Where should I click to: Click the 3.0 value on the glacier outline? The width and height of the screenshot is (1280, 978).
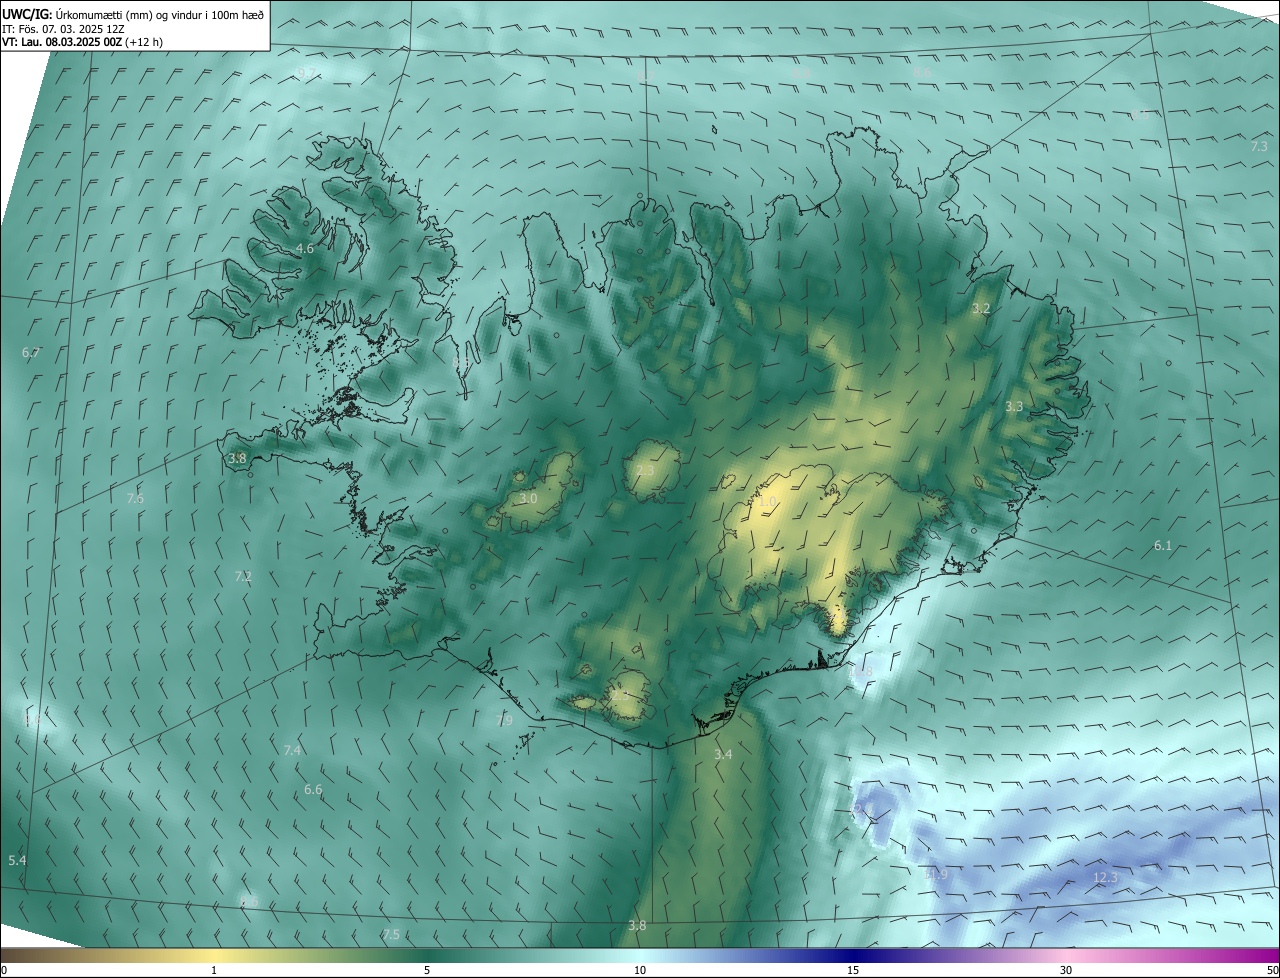click(x=529, y=498)
